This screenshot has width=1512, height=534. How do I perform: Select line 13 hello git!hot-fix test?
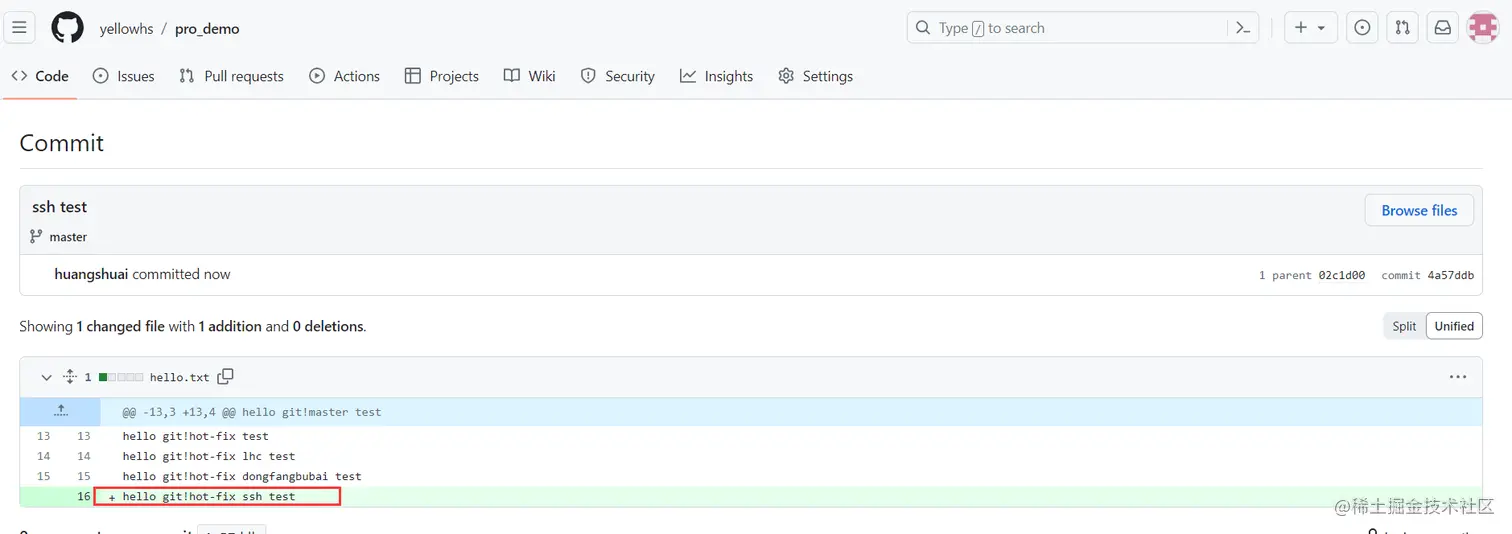click(x=196, y=436)
